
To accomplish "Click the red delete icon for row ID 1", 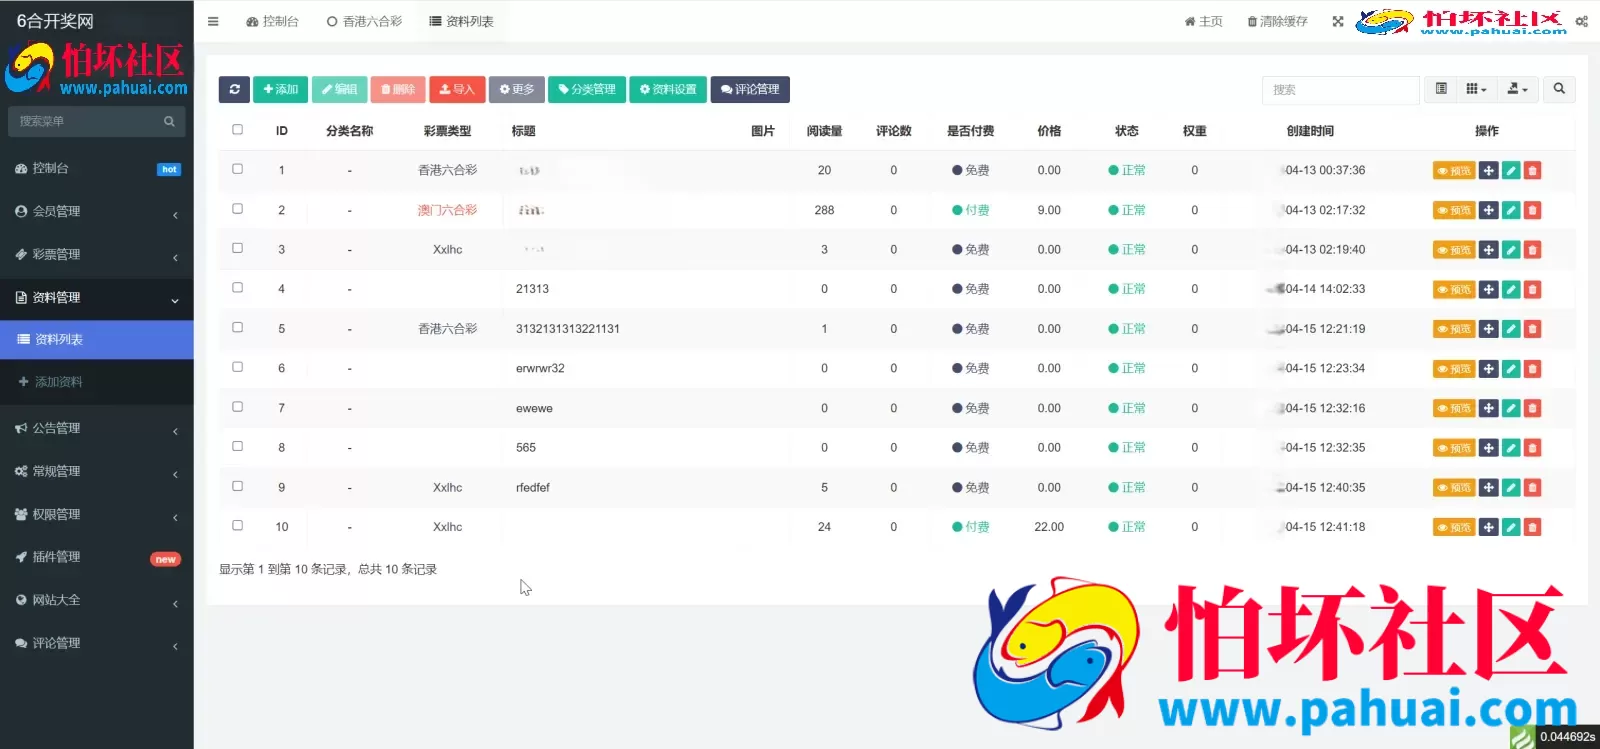I will pyautogui.click(x=1532, y=171).
